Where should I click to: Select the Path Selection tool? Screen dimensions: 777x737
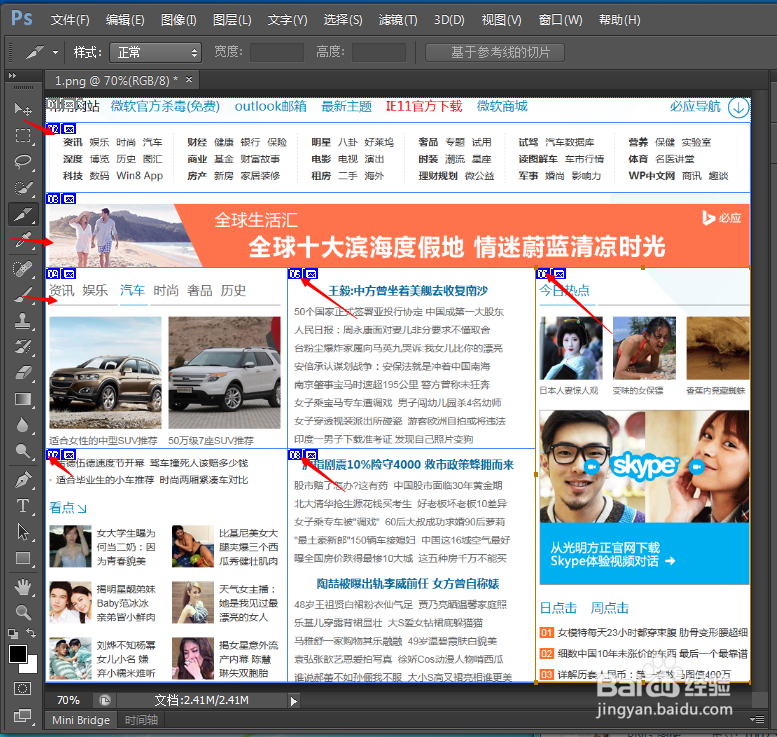23,532
